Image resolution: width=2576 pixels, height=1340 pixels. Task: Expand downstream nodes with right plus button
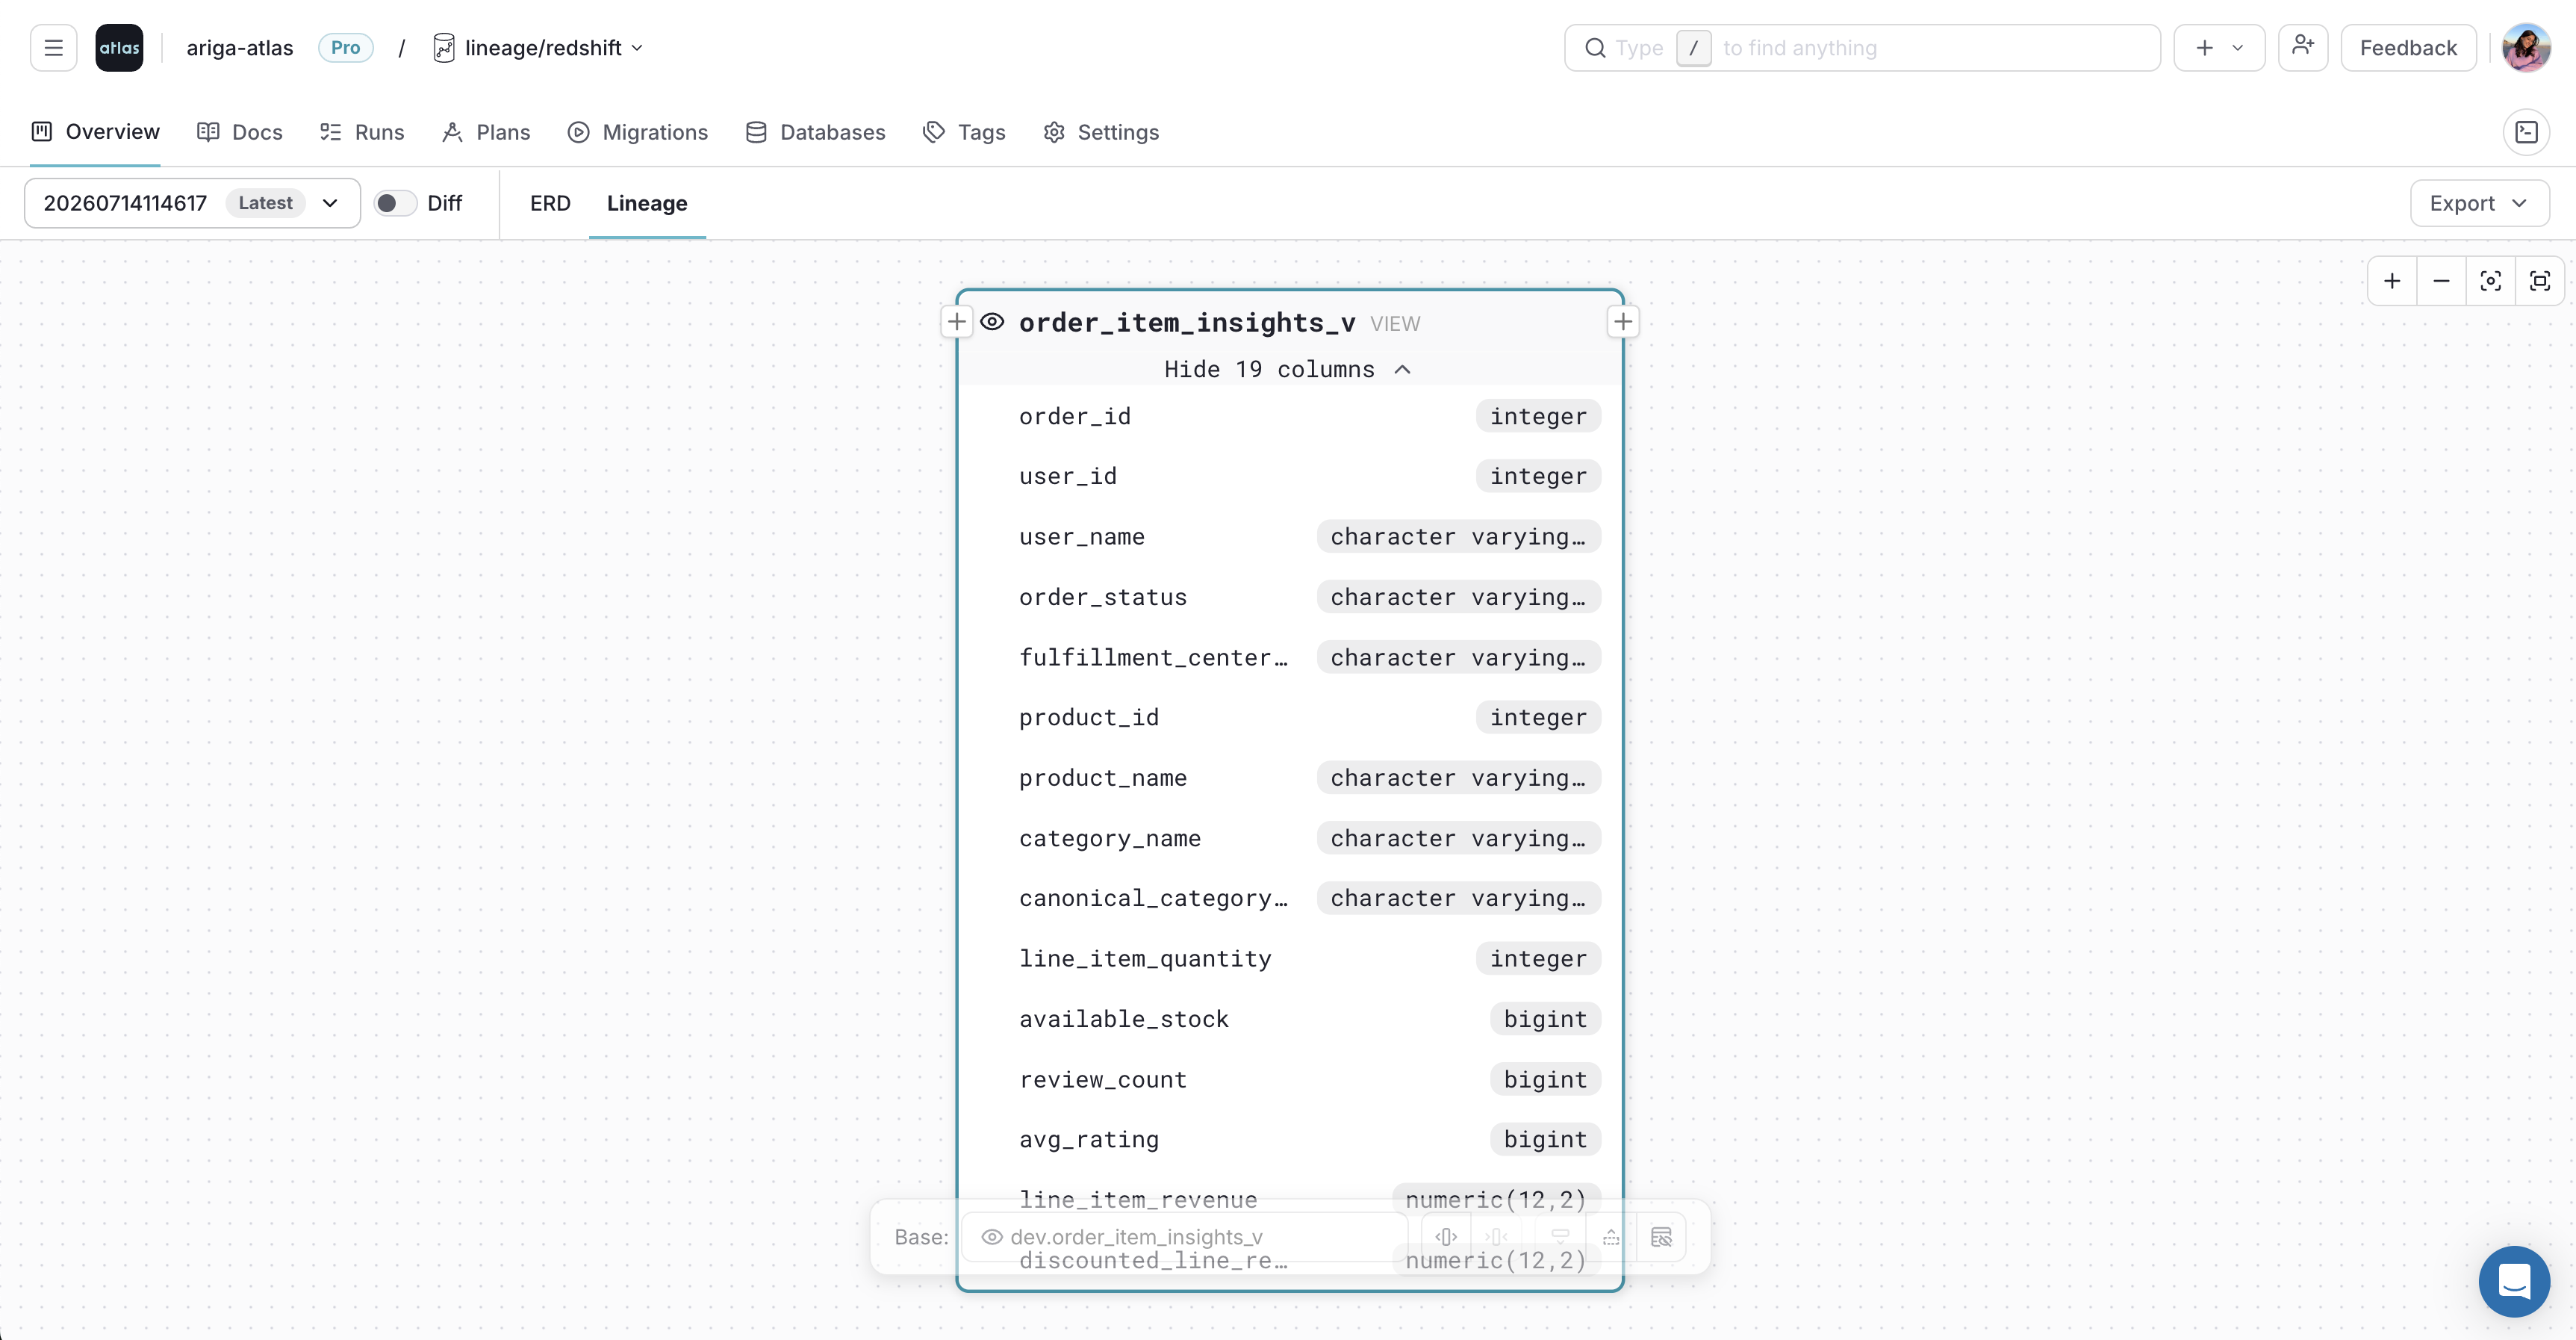[x=1623, y=322]
